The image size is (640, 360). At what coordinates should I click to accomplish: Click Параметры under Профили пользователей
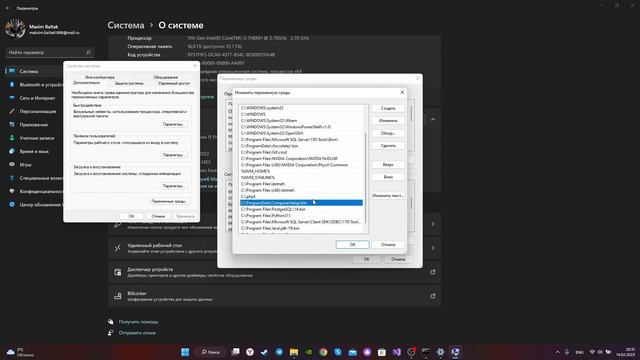pos(173,155)
